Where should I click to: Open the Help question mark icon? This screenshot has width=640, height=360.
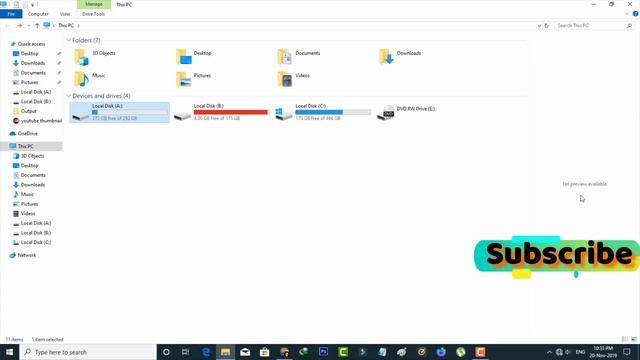click(636, 14)
